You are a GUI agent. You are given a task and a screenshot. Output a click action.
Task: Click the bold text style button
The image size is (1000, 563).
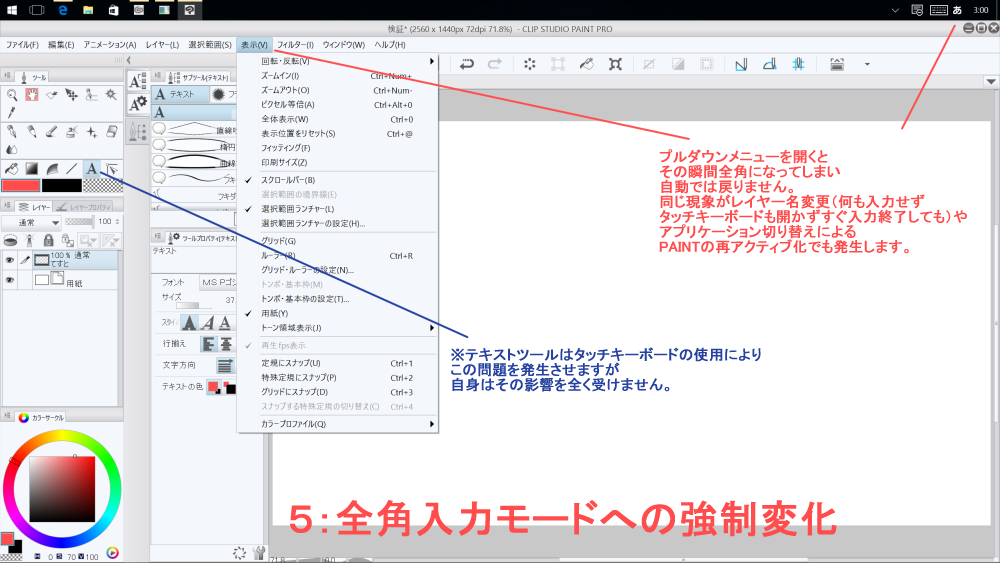coord(189,322)
